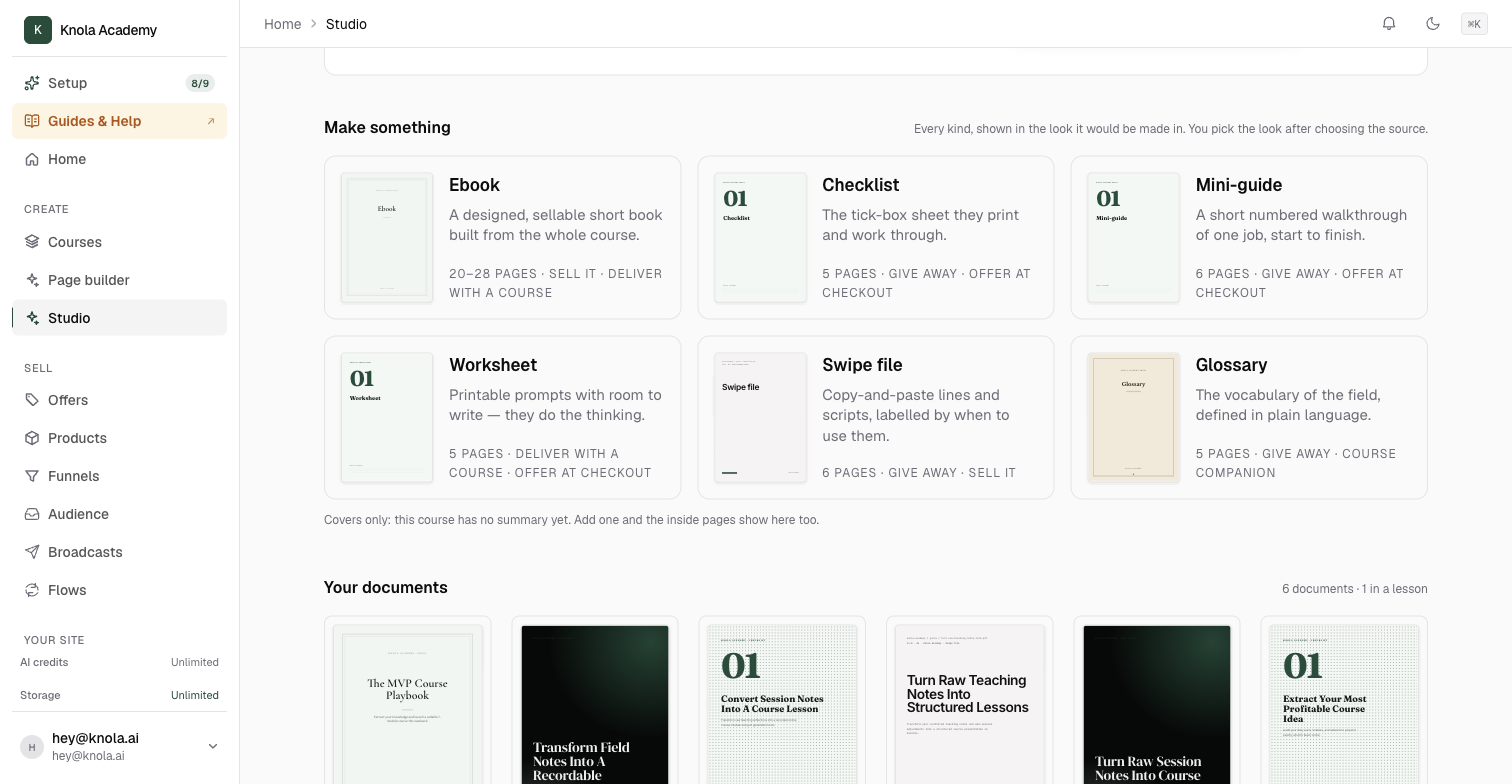This screenshot has width=1512, height=784.
Task: Choose the Mini-guide card
Action: (1249, 238)
